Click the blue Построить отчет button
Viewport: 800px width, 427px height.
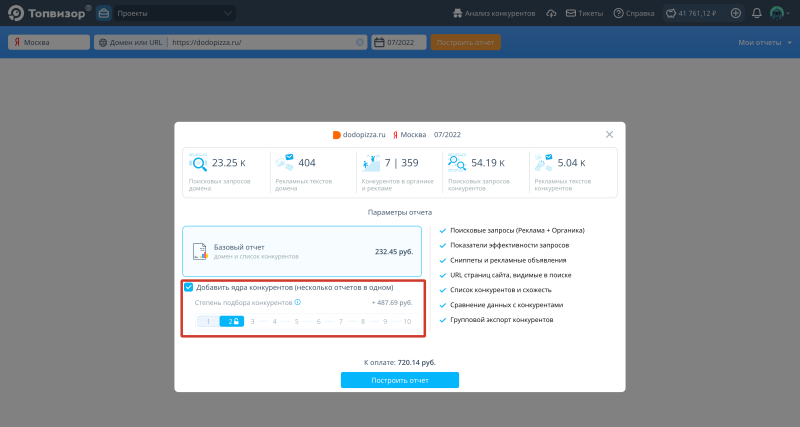coord(399,380)
